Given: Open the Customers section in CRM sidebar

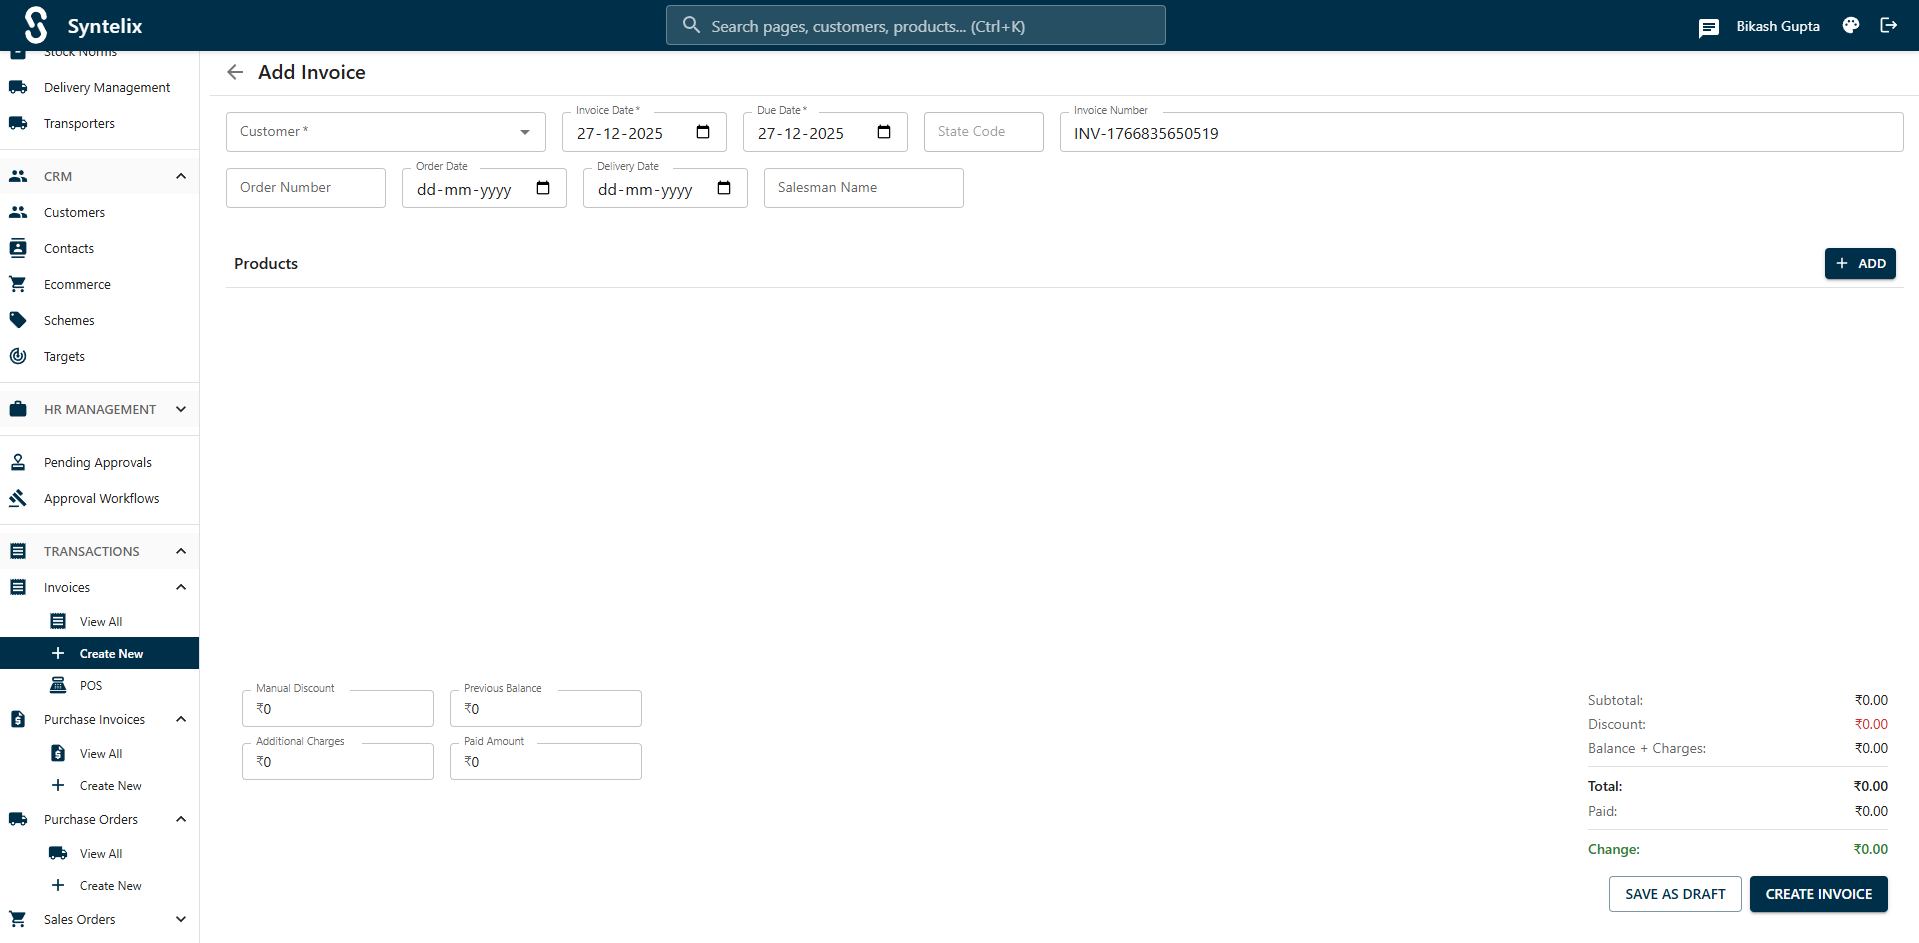Looking at the screenshot, I should click(x=73, y=212).
